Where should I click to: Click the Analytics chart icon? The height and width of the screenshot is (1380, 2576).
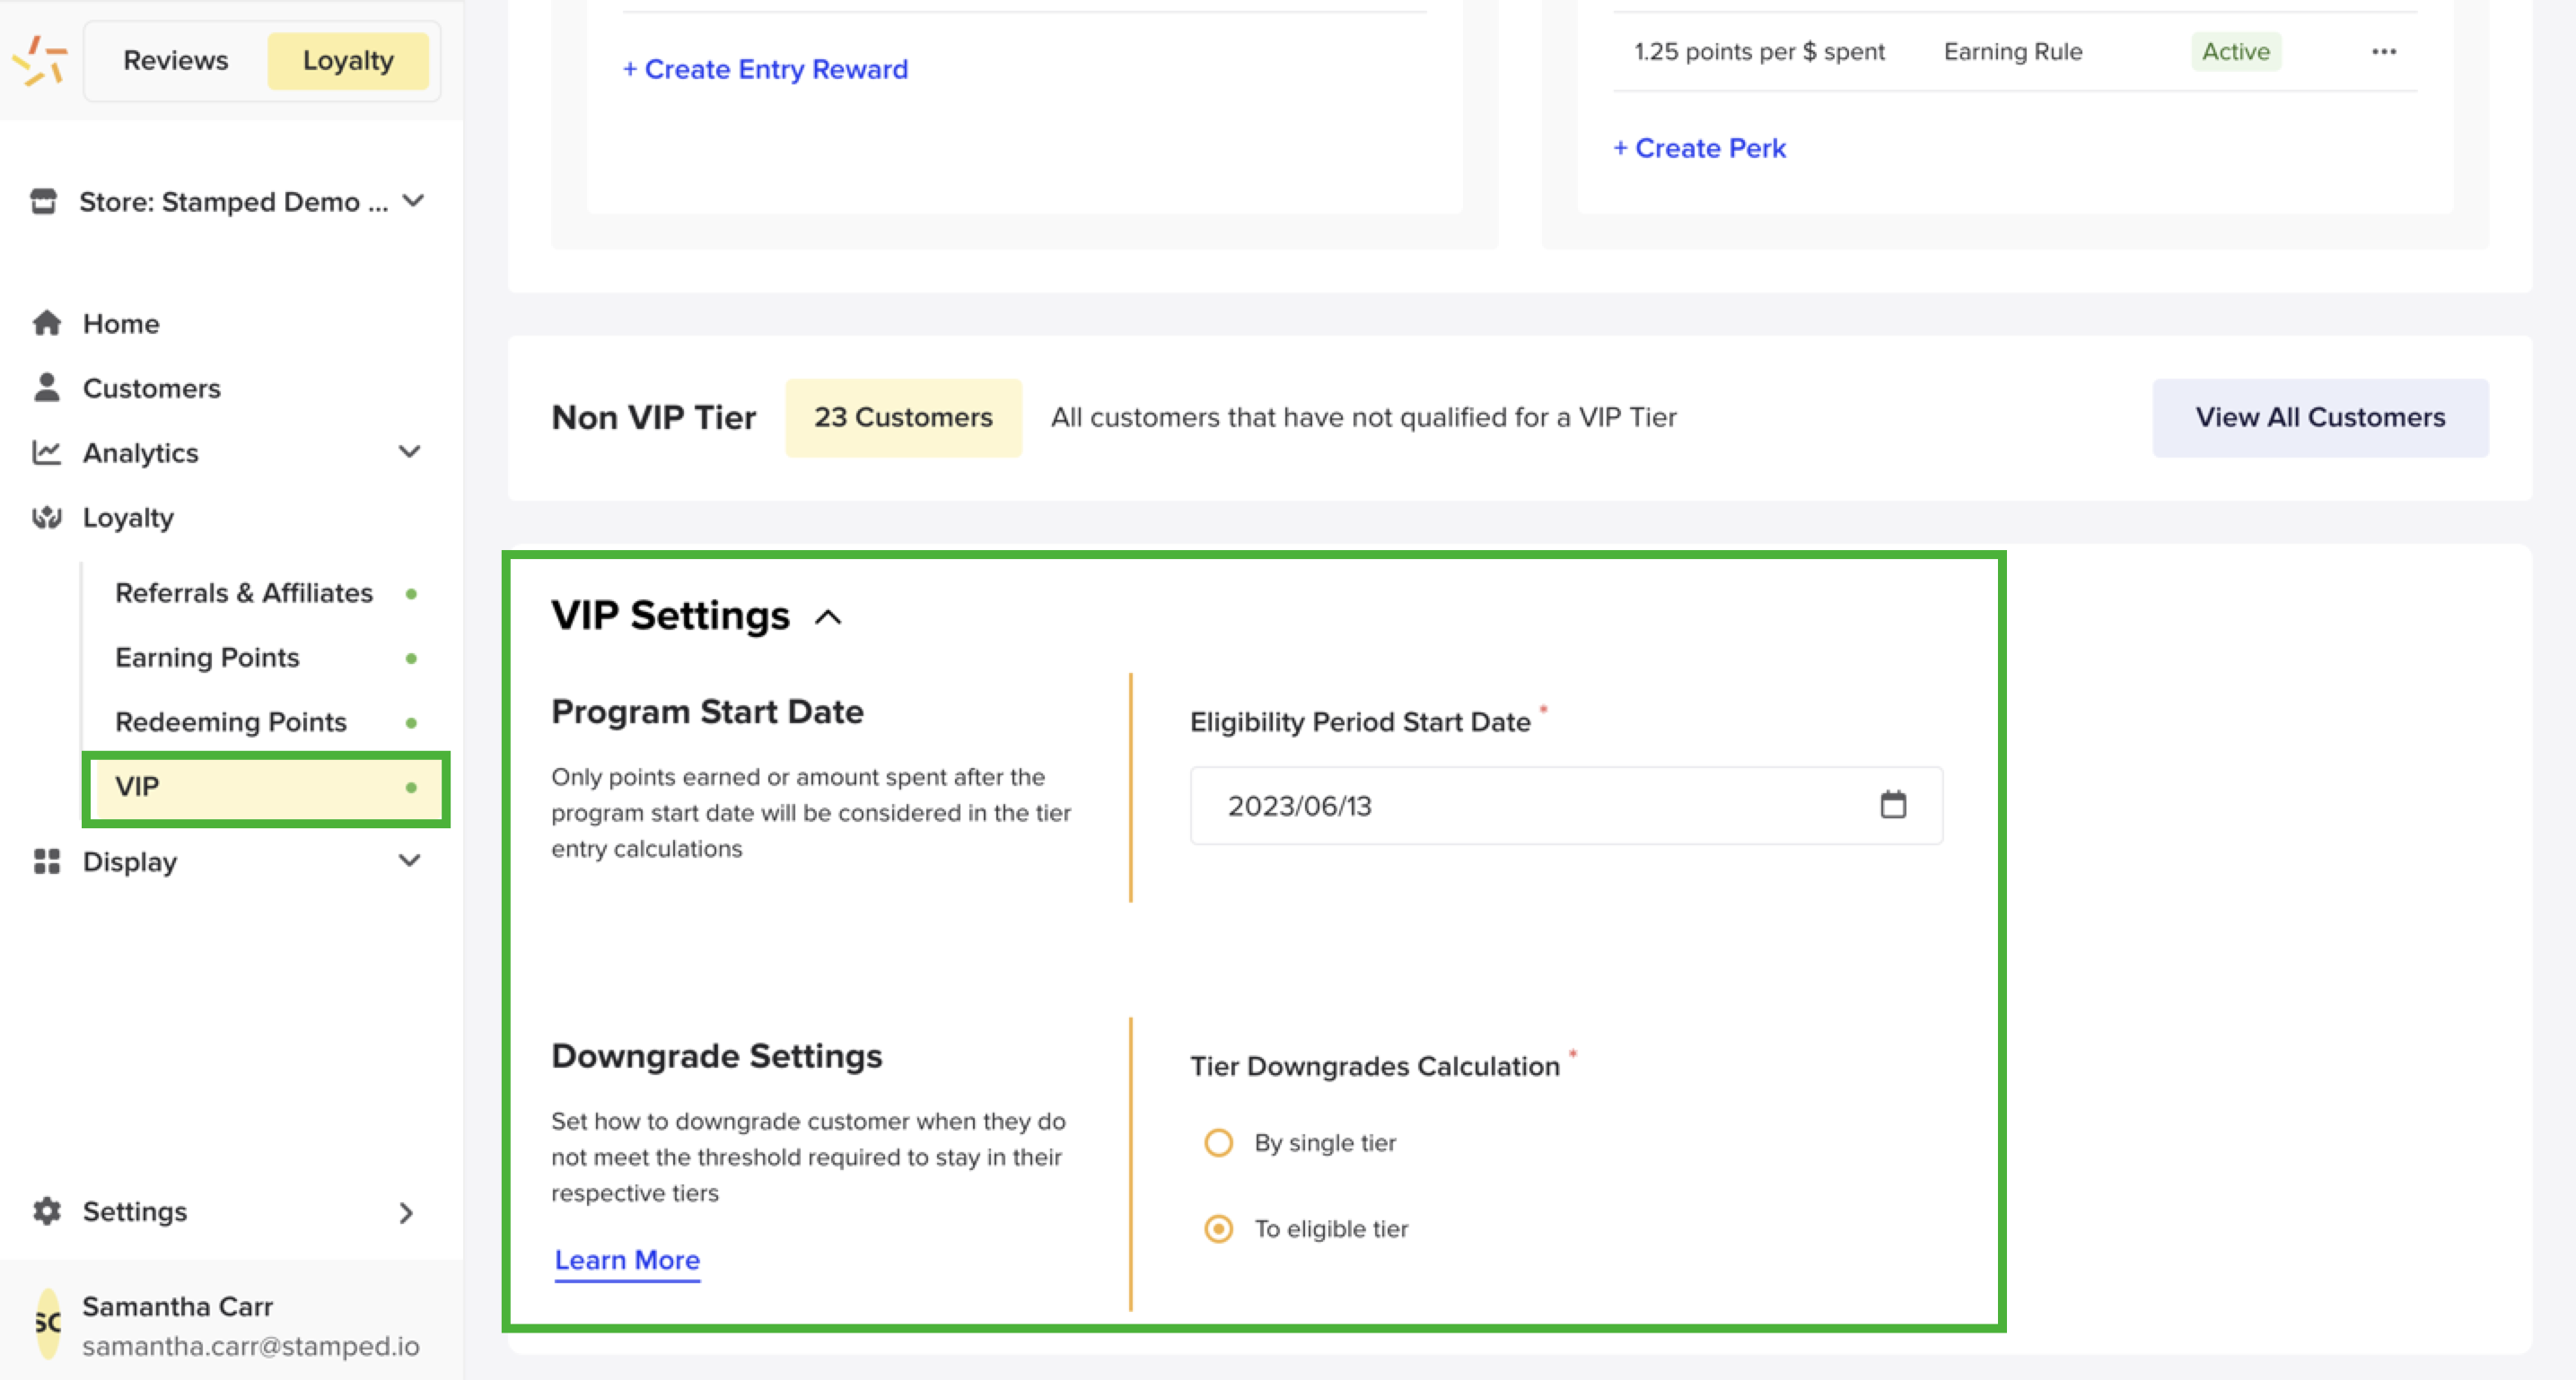pyautogui.click(x=47, y=452)
